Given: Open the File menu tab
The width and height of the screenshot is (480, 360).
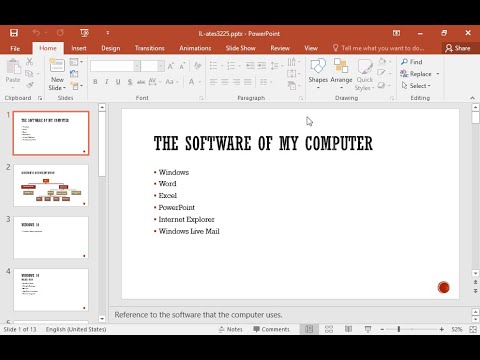Looking at the screenshot, I should (15, 48).
